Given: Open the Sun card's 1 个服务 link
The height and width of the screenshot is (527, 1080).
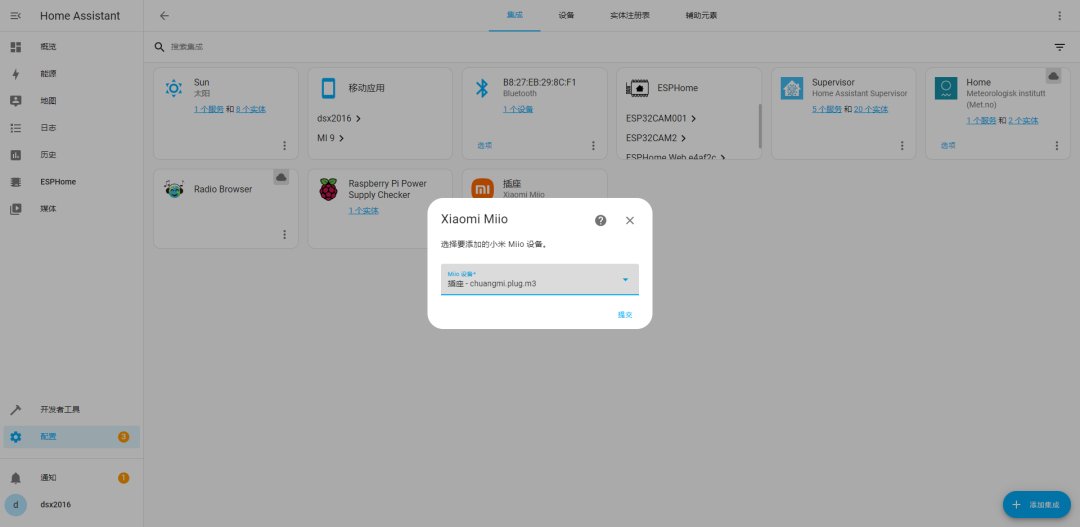Looking at the screenshot, I should (x=209, y=110).
